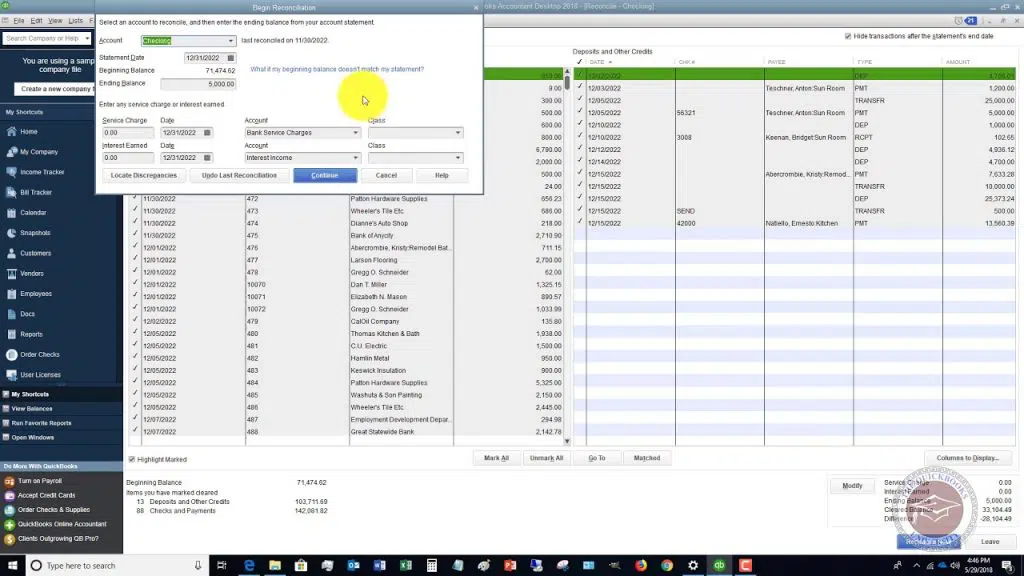Click Order Checks & Supplies icon

pyautogui.click(x=9, y=509)
